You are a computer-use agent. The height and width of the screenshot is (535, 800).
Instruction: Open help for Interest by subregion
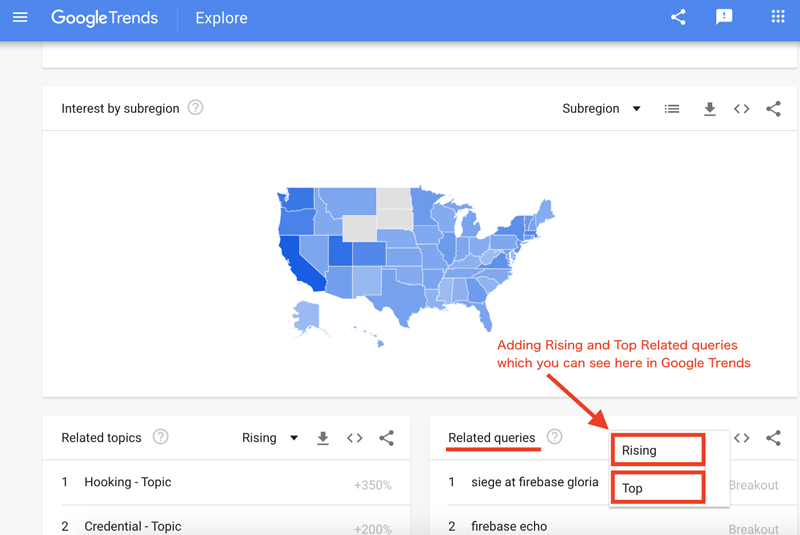pos(195,108)
